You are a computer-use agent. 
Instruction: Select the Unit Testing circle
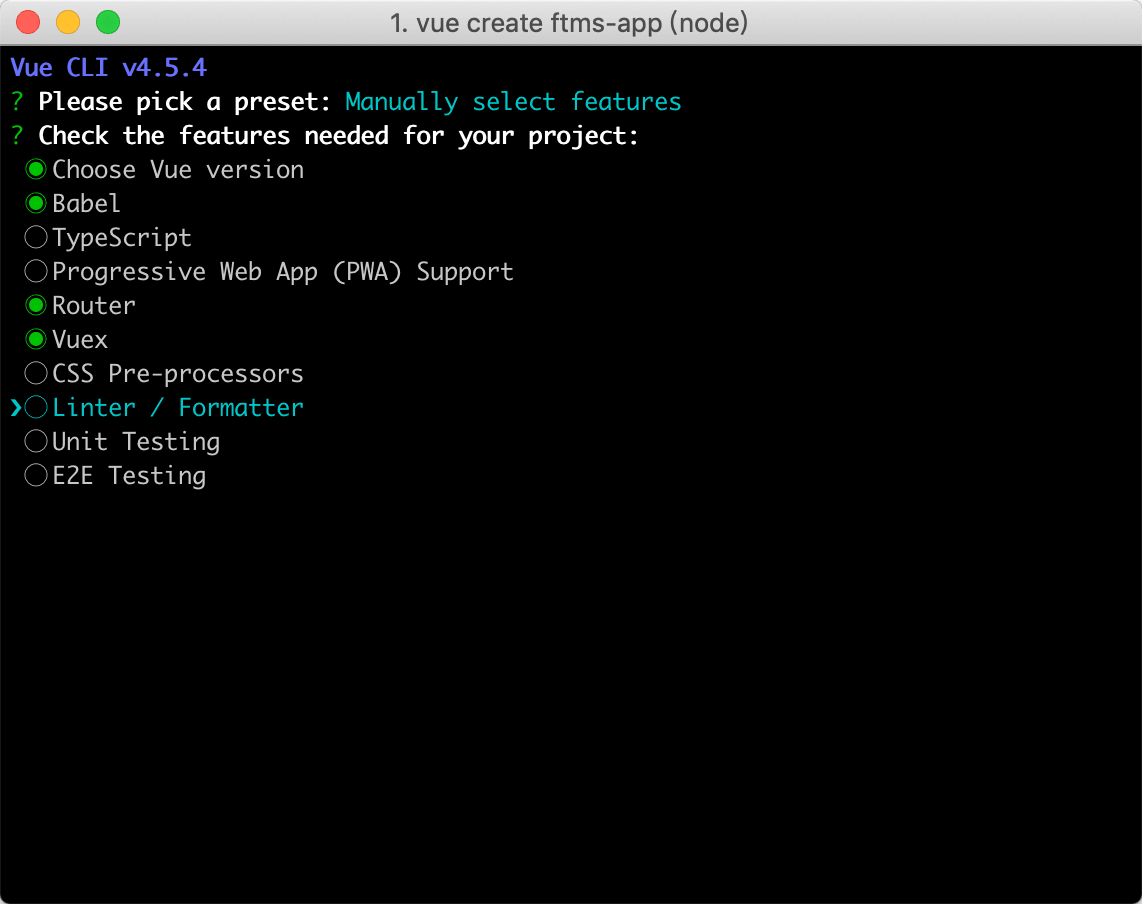[37, 442]
